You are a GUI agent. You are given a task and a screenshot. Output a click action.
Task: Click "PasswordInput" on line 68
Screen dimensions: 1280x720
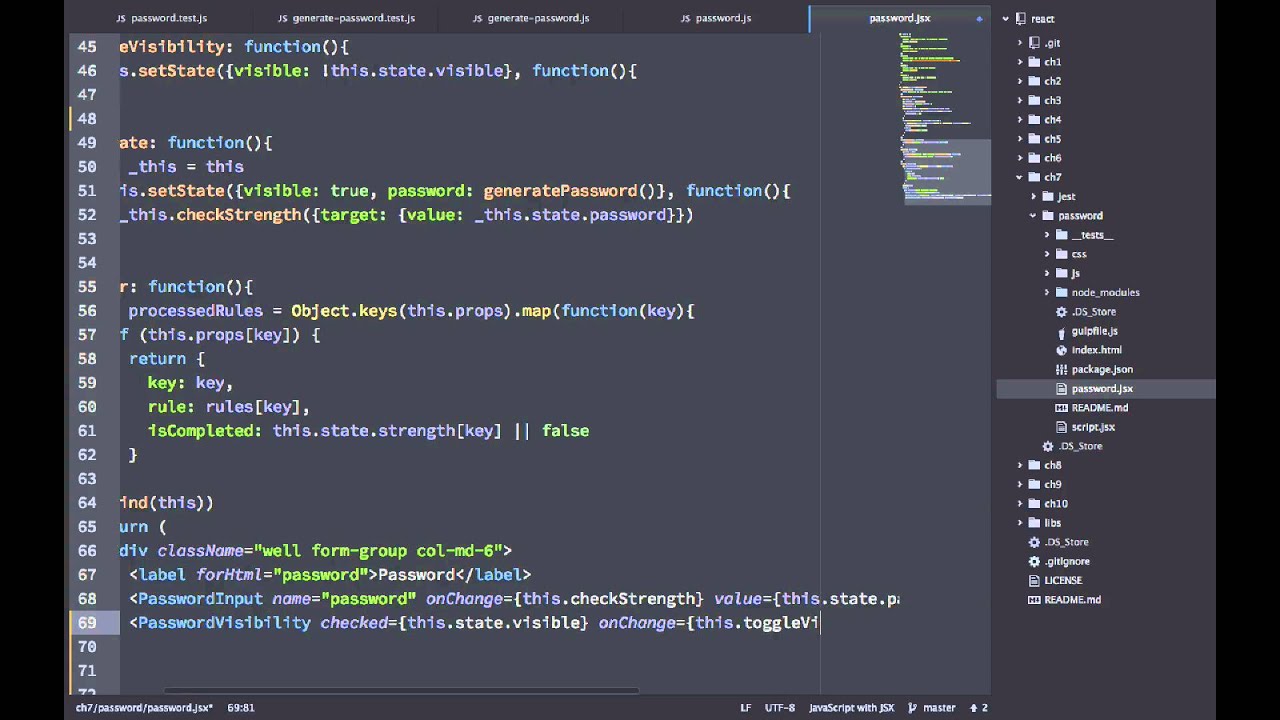pyautogui.click(x=200, y=599)
